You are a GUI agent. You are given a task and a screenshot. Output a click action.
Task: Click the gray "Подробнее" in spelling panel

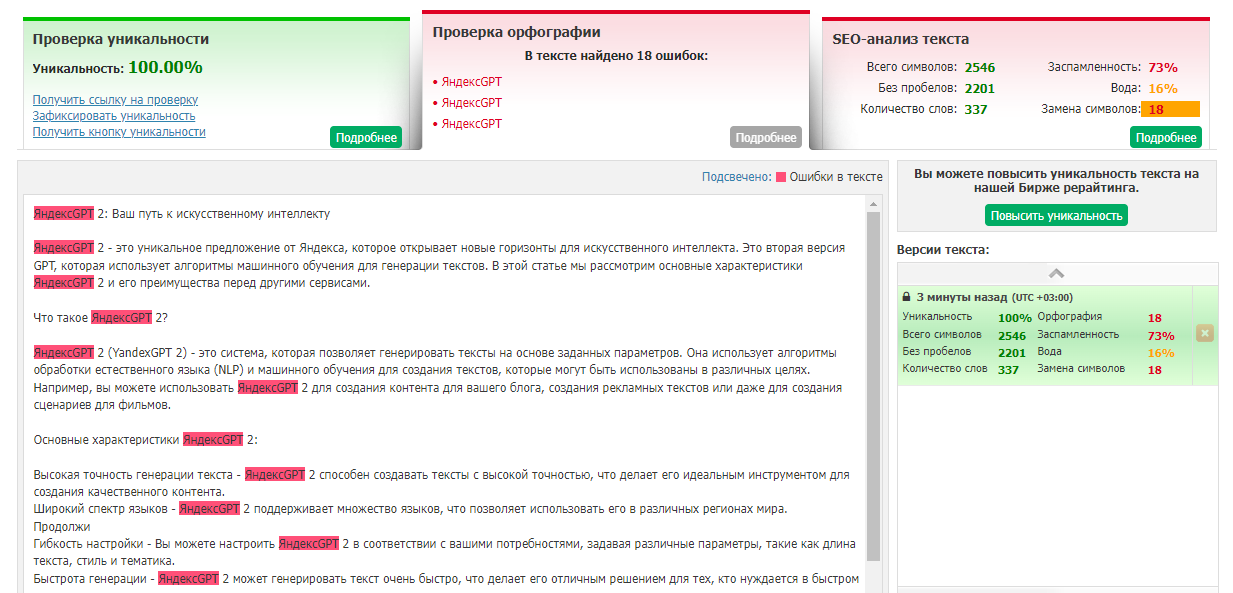coord(765,136)
